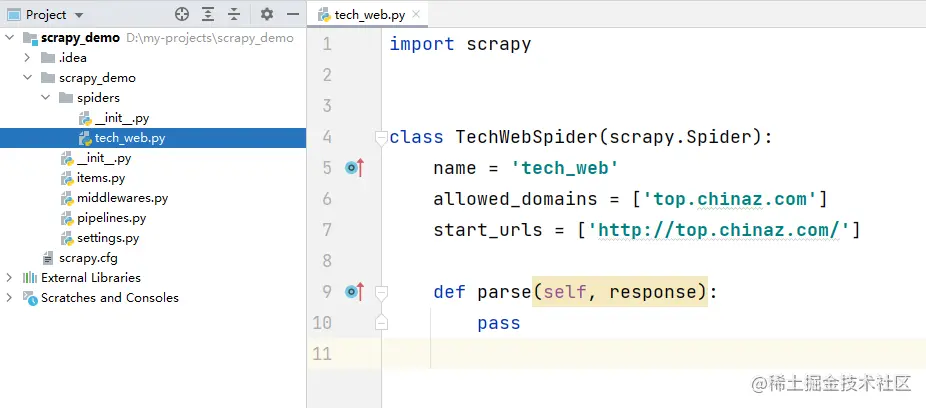Select the spiders folder

(90, 98)
